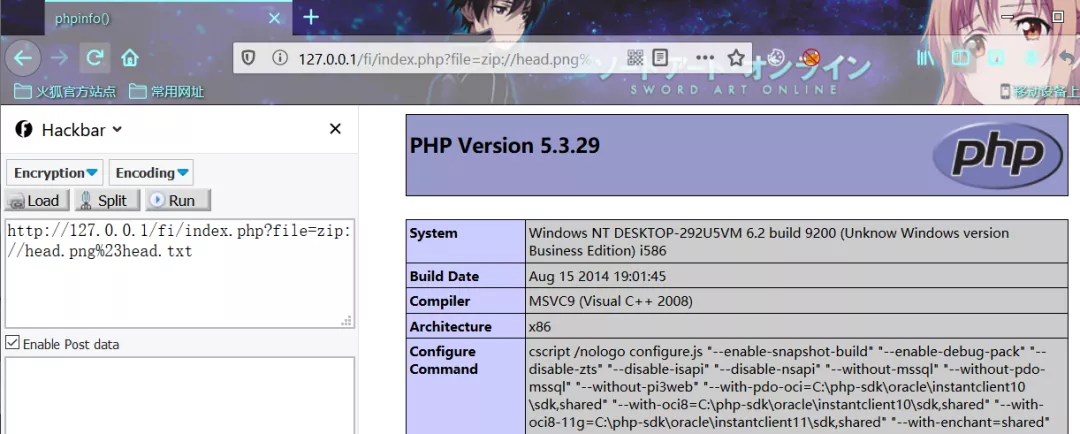The height and width of the screenshot is (434, 1080).
Task: Open tracking protection shield in the address bar
Action: coord(249,58)
